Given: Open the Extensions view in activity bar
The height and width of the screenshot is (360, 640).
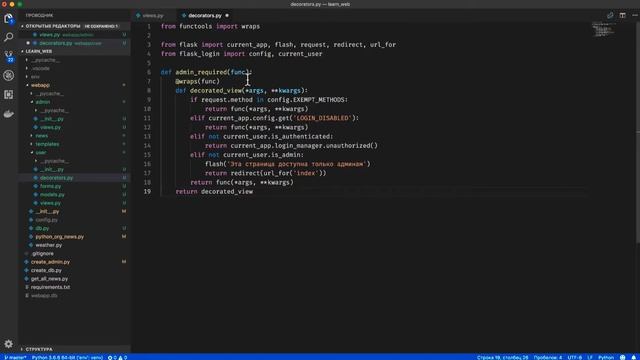Looking at the screenshot, I should (x=9, y=94).
